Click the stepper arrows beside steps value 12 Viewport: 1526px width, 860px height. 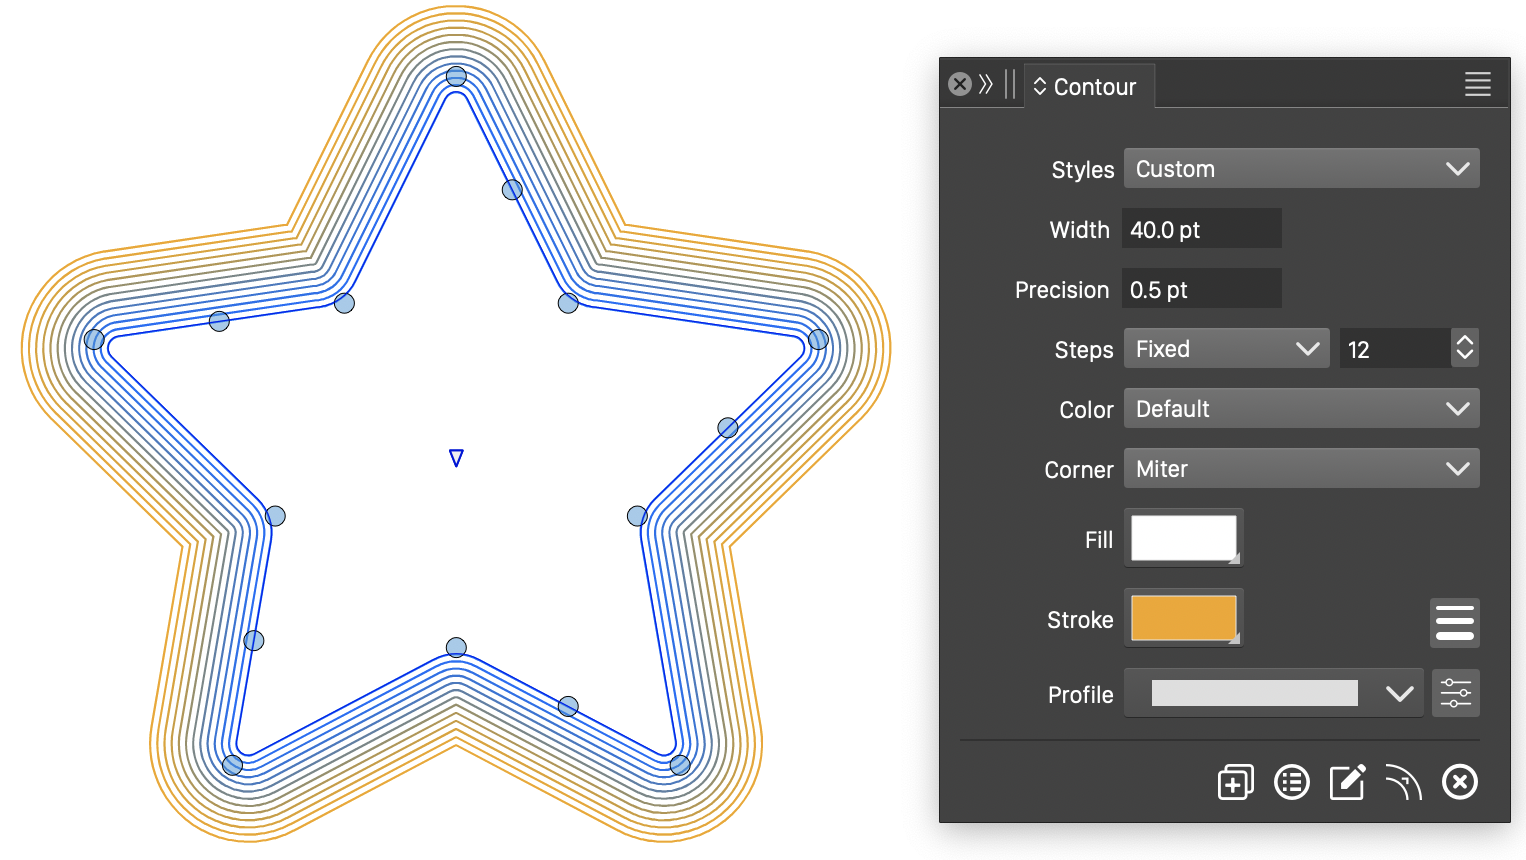[1465, 348]
